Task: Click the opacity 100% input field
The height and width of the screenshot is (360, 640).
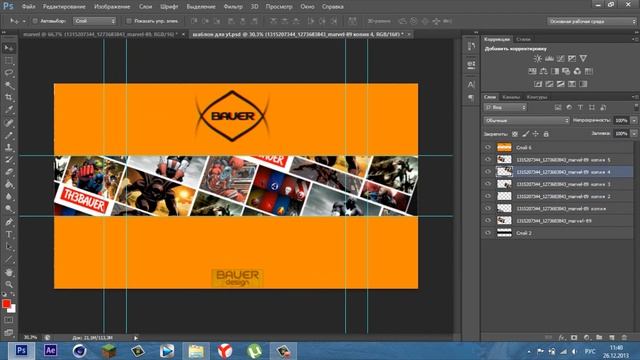Action: point(621,120)
